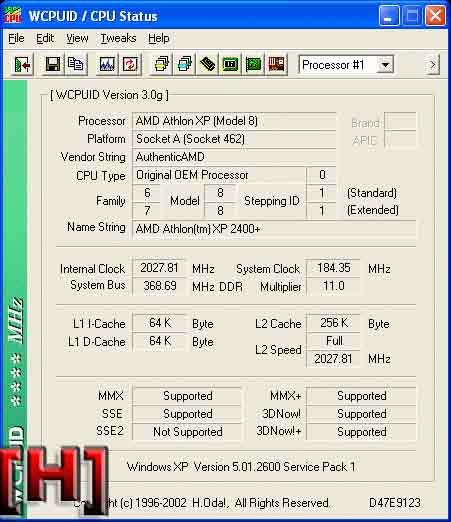Select the Processor #1 combo box
Image resolution: width=451 pixels, height=522 pixels.
click(x=346, y=65)
